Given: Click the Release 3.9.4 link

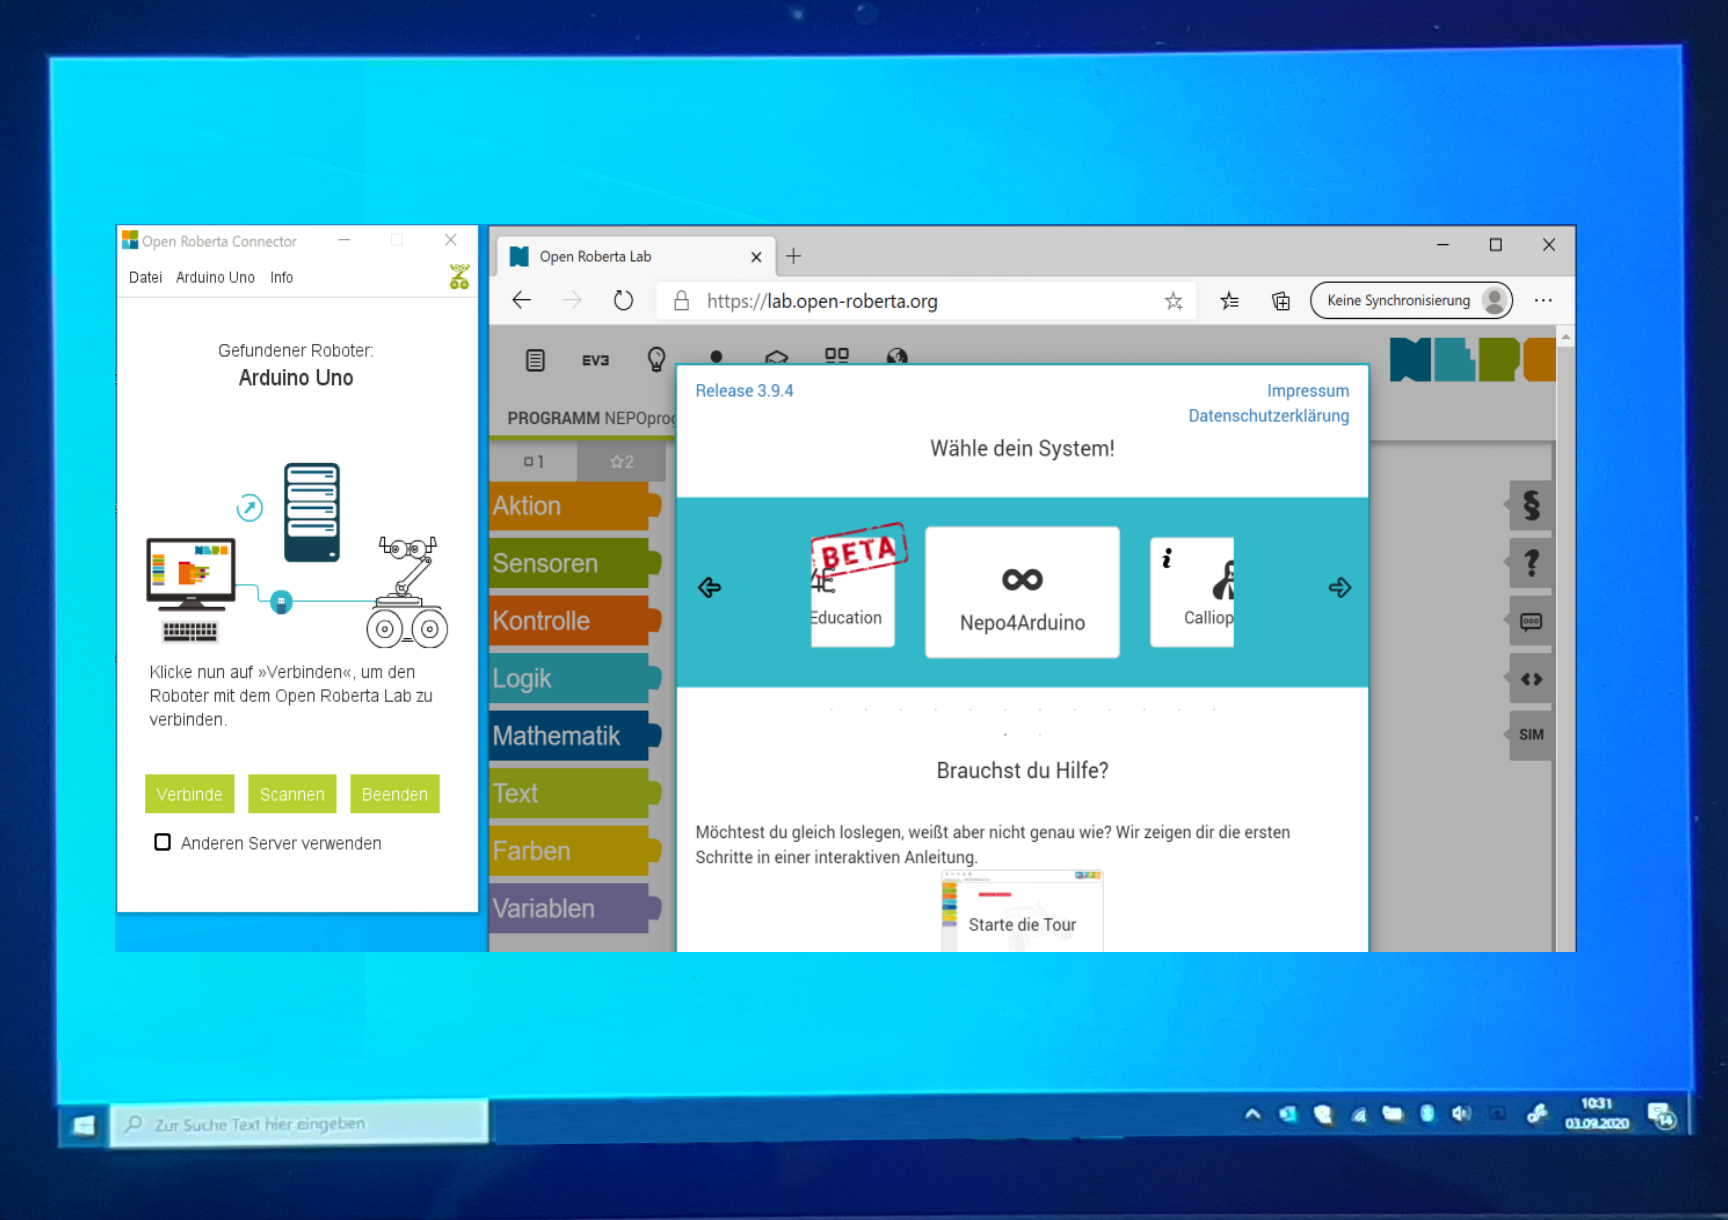Looking at the screenshot, I should pyautogui.click(x=744, y=391).
